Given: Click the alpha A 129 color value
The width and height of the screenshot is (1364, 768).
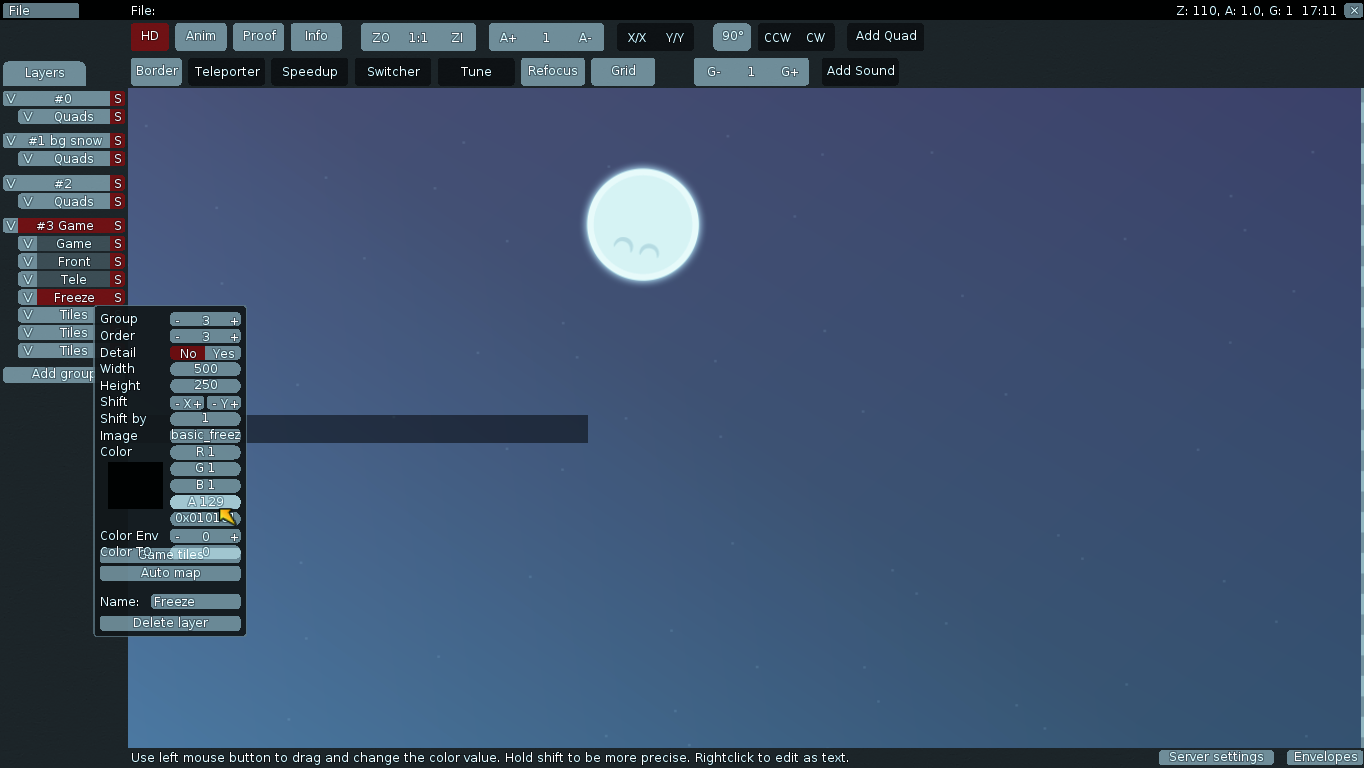Looking at the screenshot, I should pyautogui.click(x=205, y=502).
